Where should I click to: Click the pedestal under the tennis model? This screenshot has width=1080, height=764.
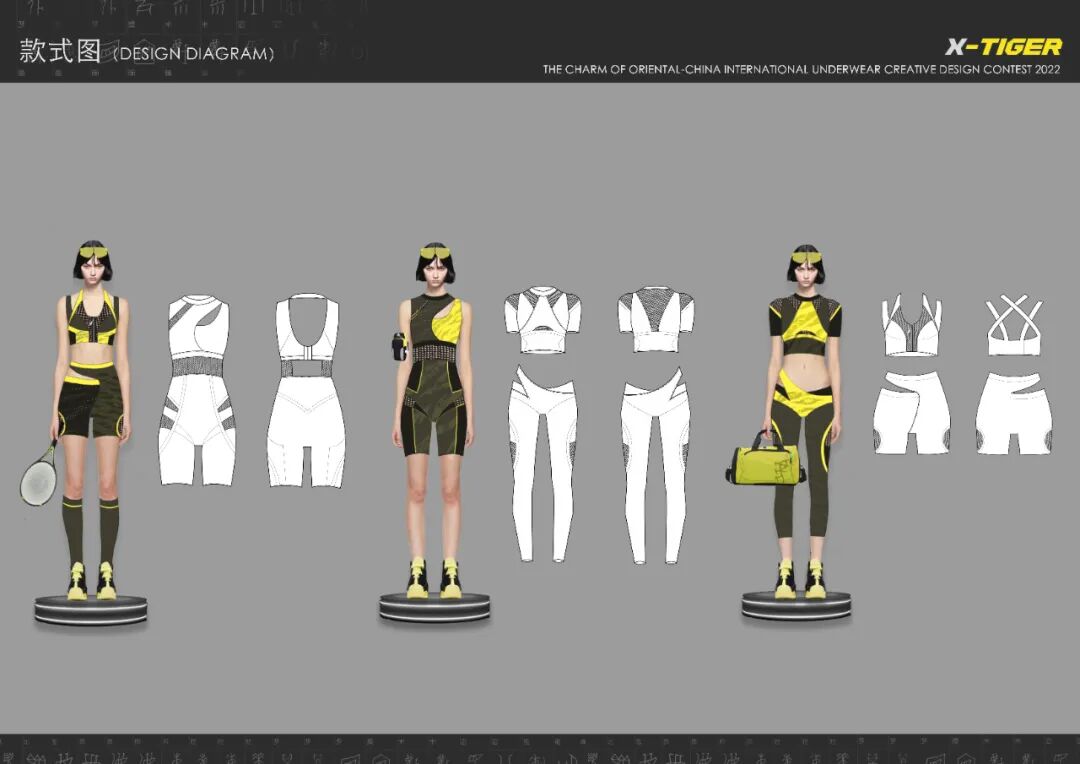pyautogui.click(x=91, y=610)
